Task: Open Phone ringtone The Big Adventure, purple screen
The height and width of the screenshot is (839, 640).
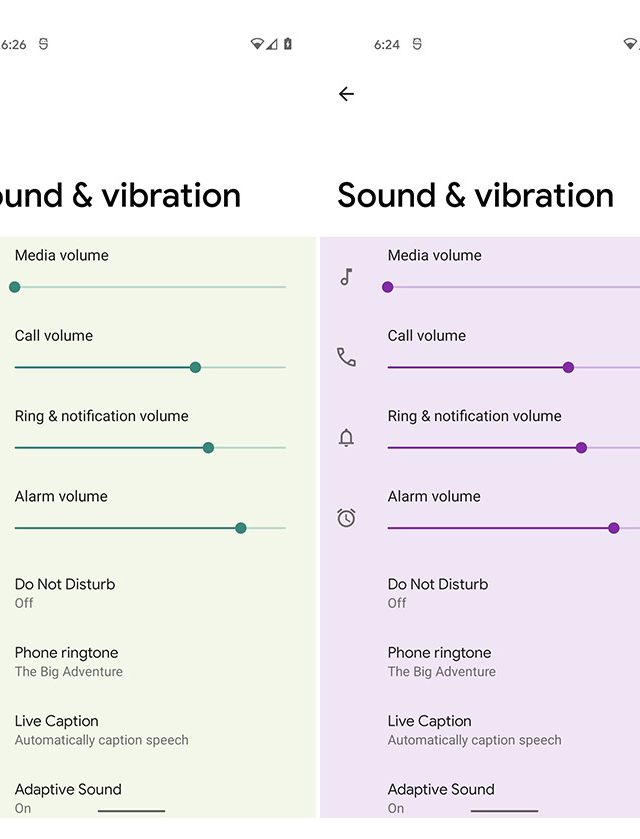Action: (x=441, y=661)
